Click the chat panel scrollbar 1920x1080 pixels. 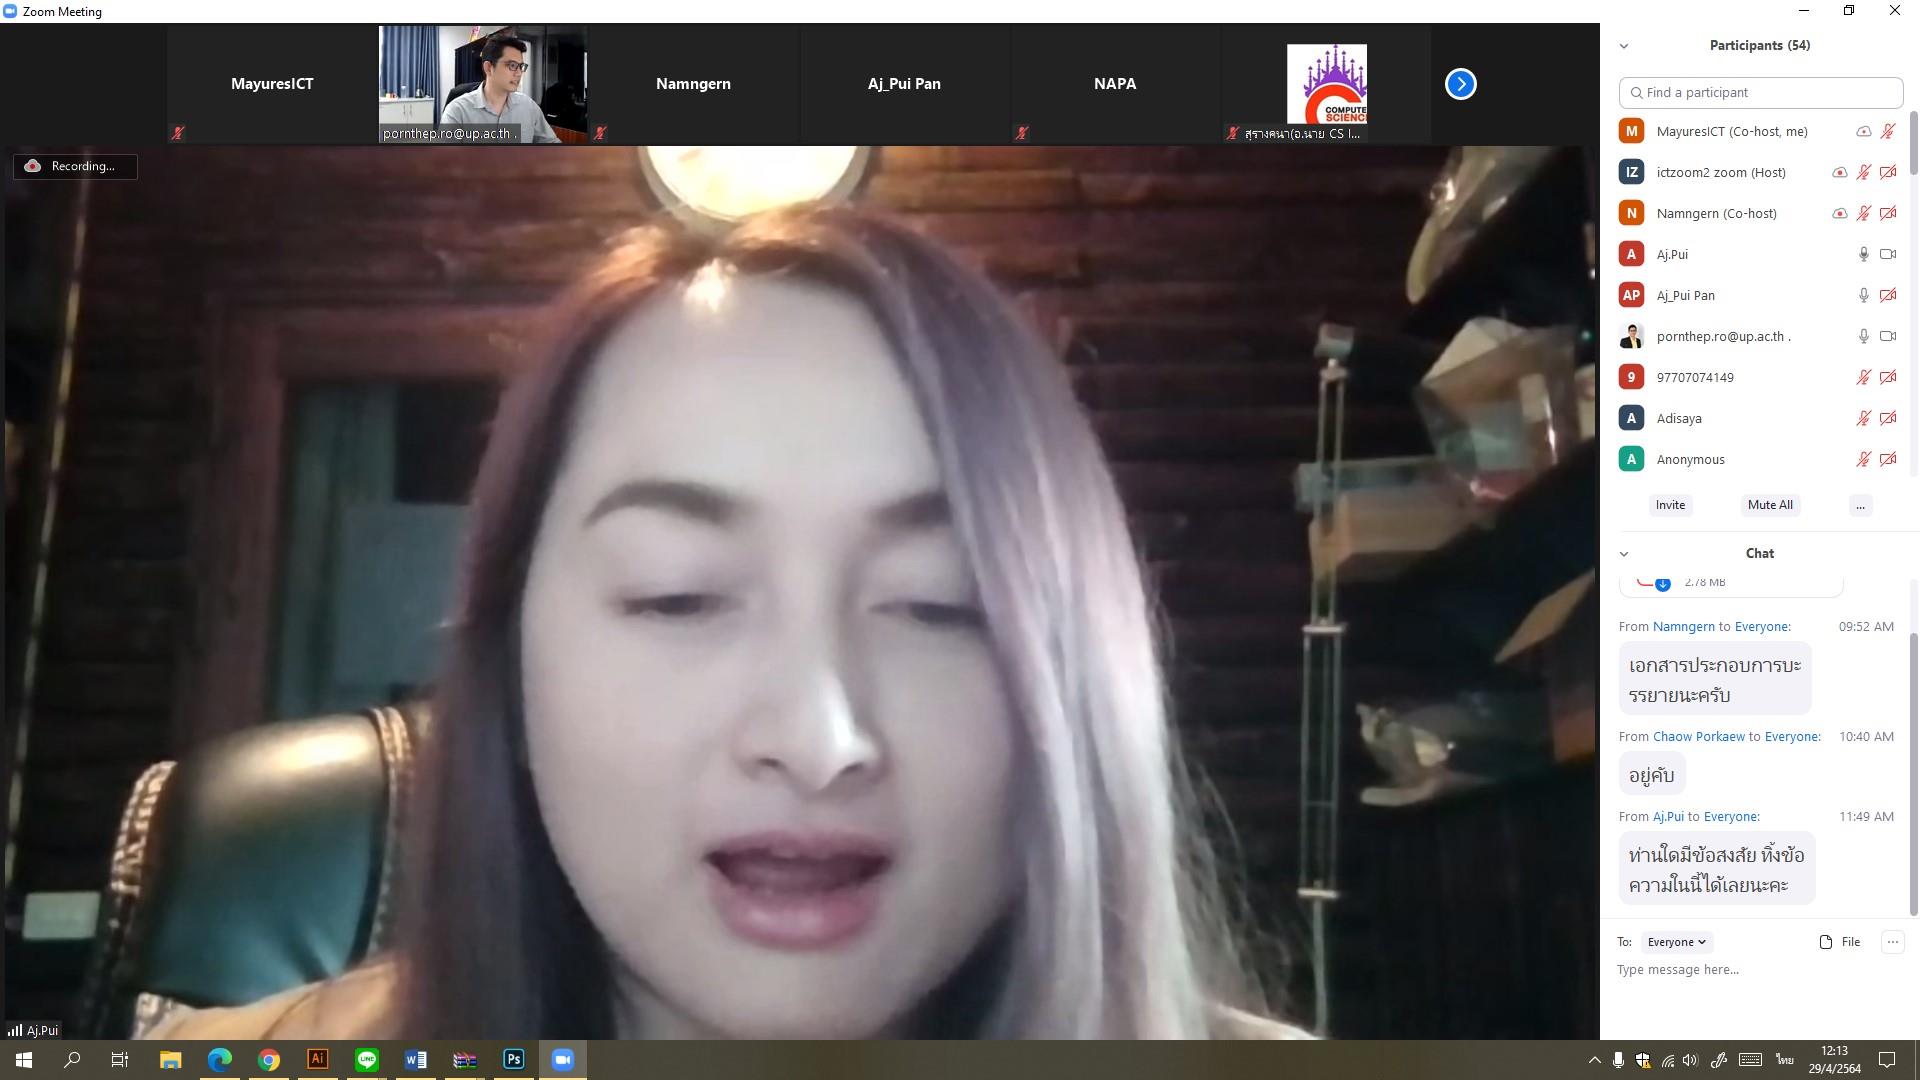click(x=1914, y=775)
